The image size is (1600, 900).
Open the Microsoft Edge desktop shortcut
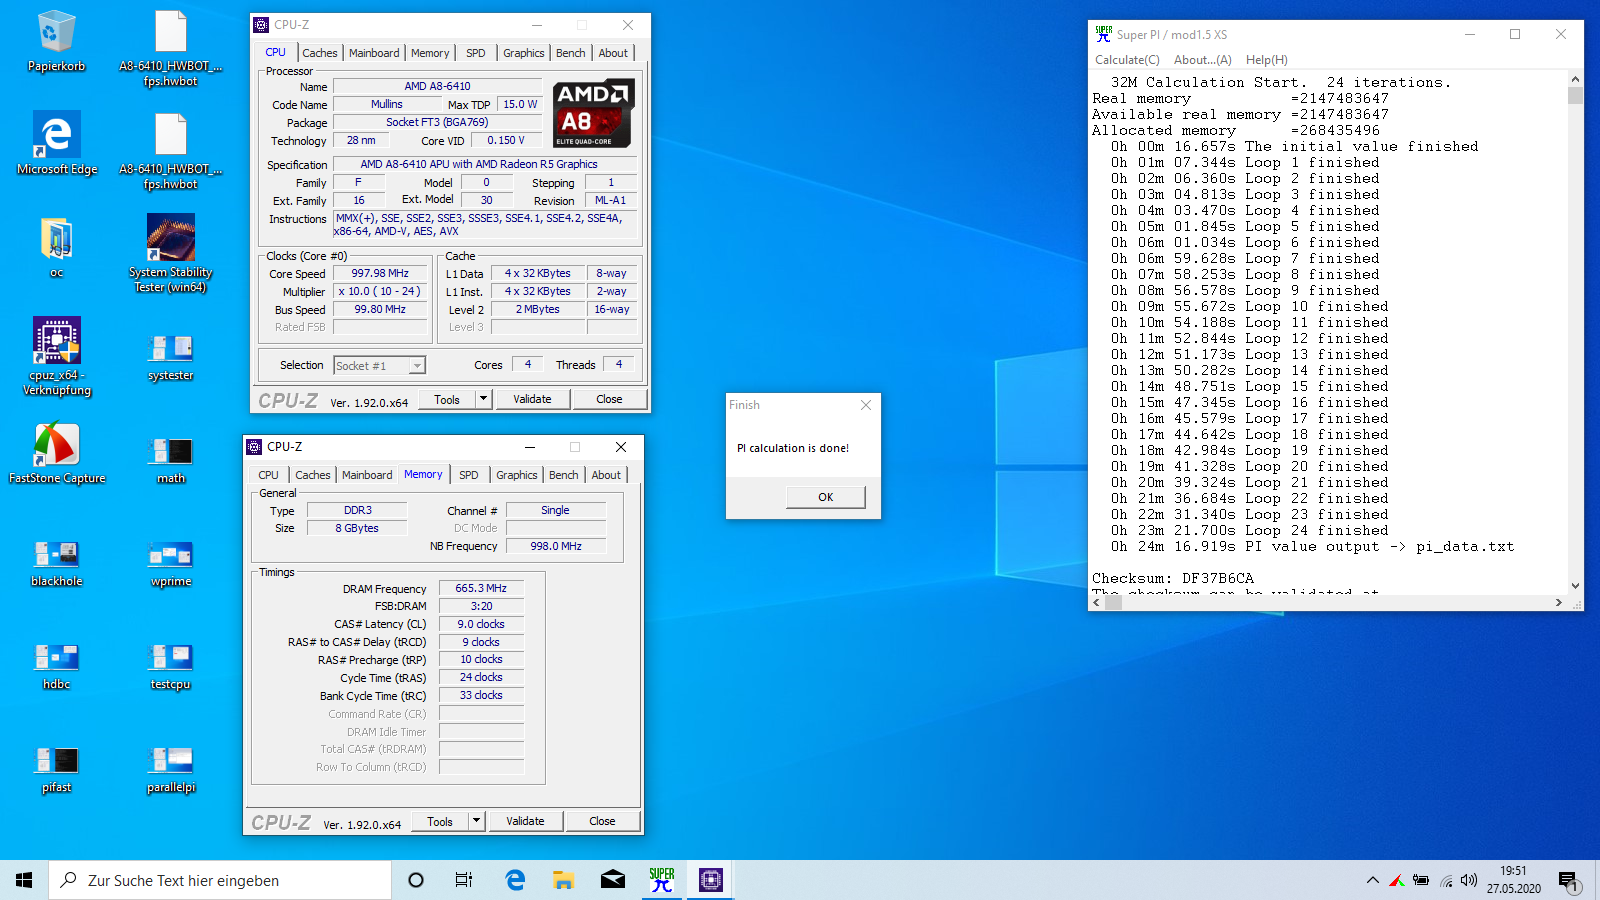(x=57, y=143)
